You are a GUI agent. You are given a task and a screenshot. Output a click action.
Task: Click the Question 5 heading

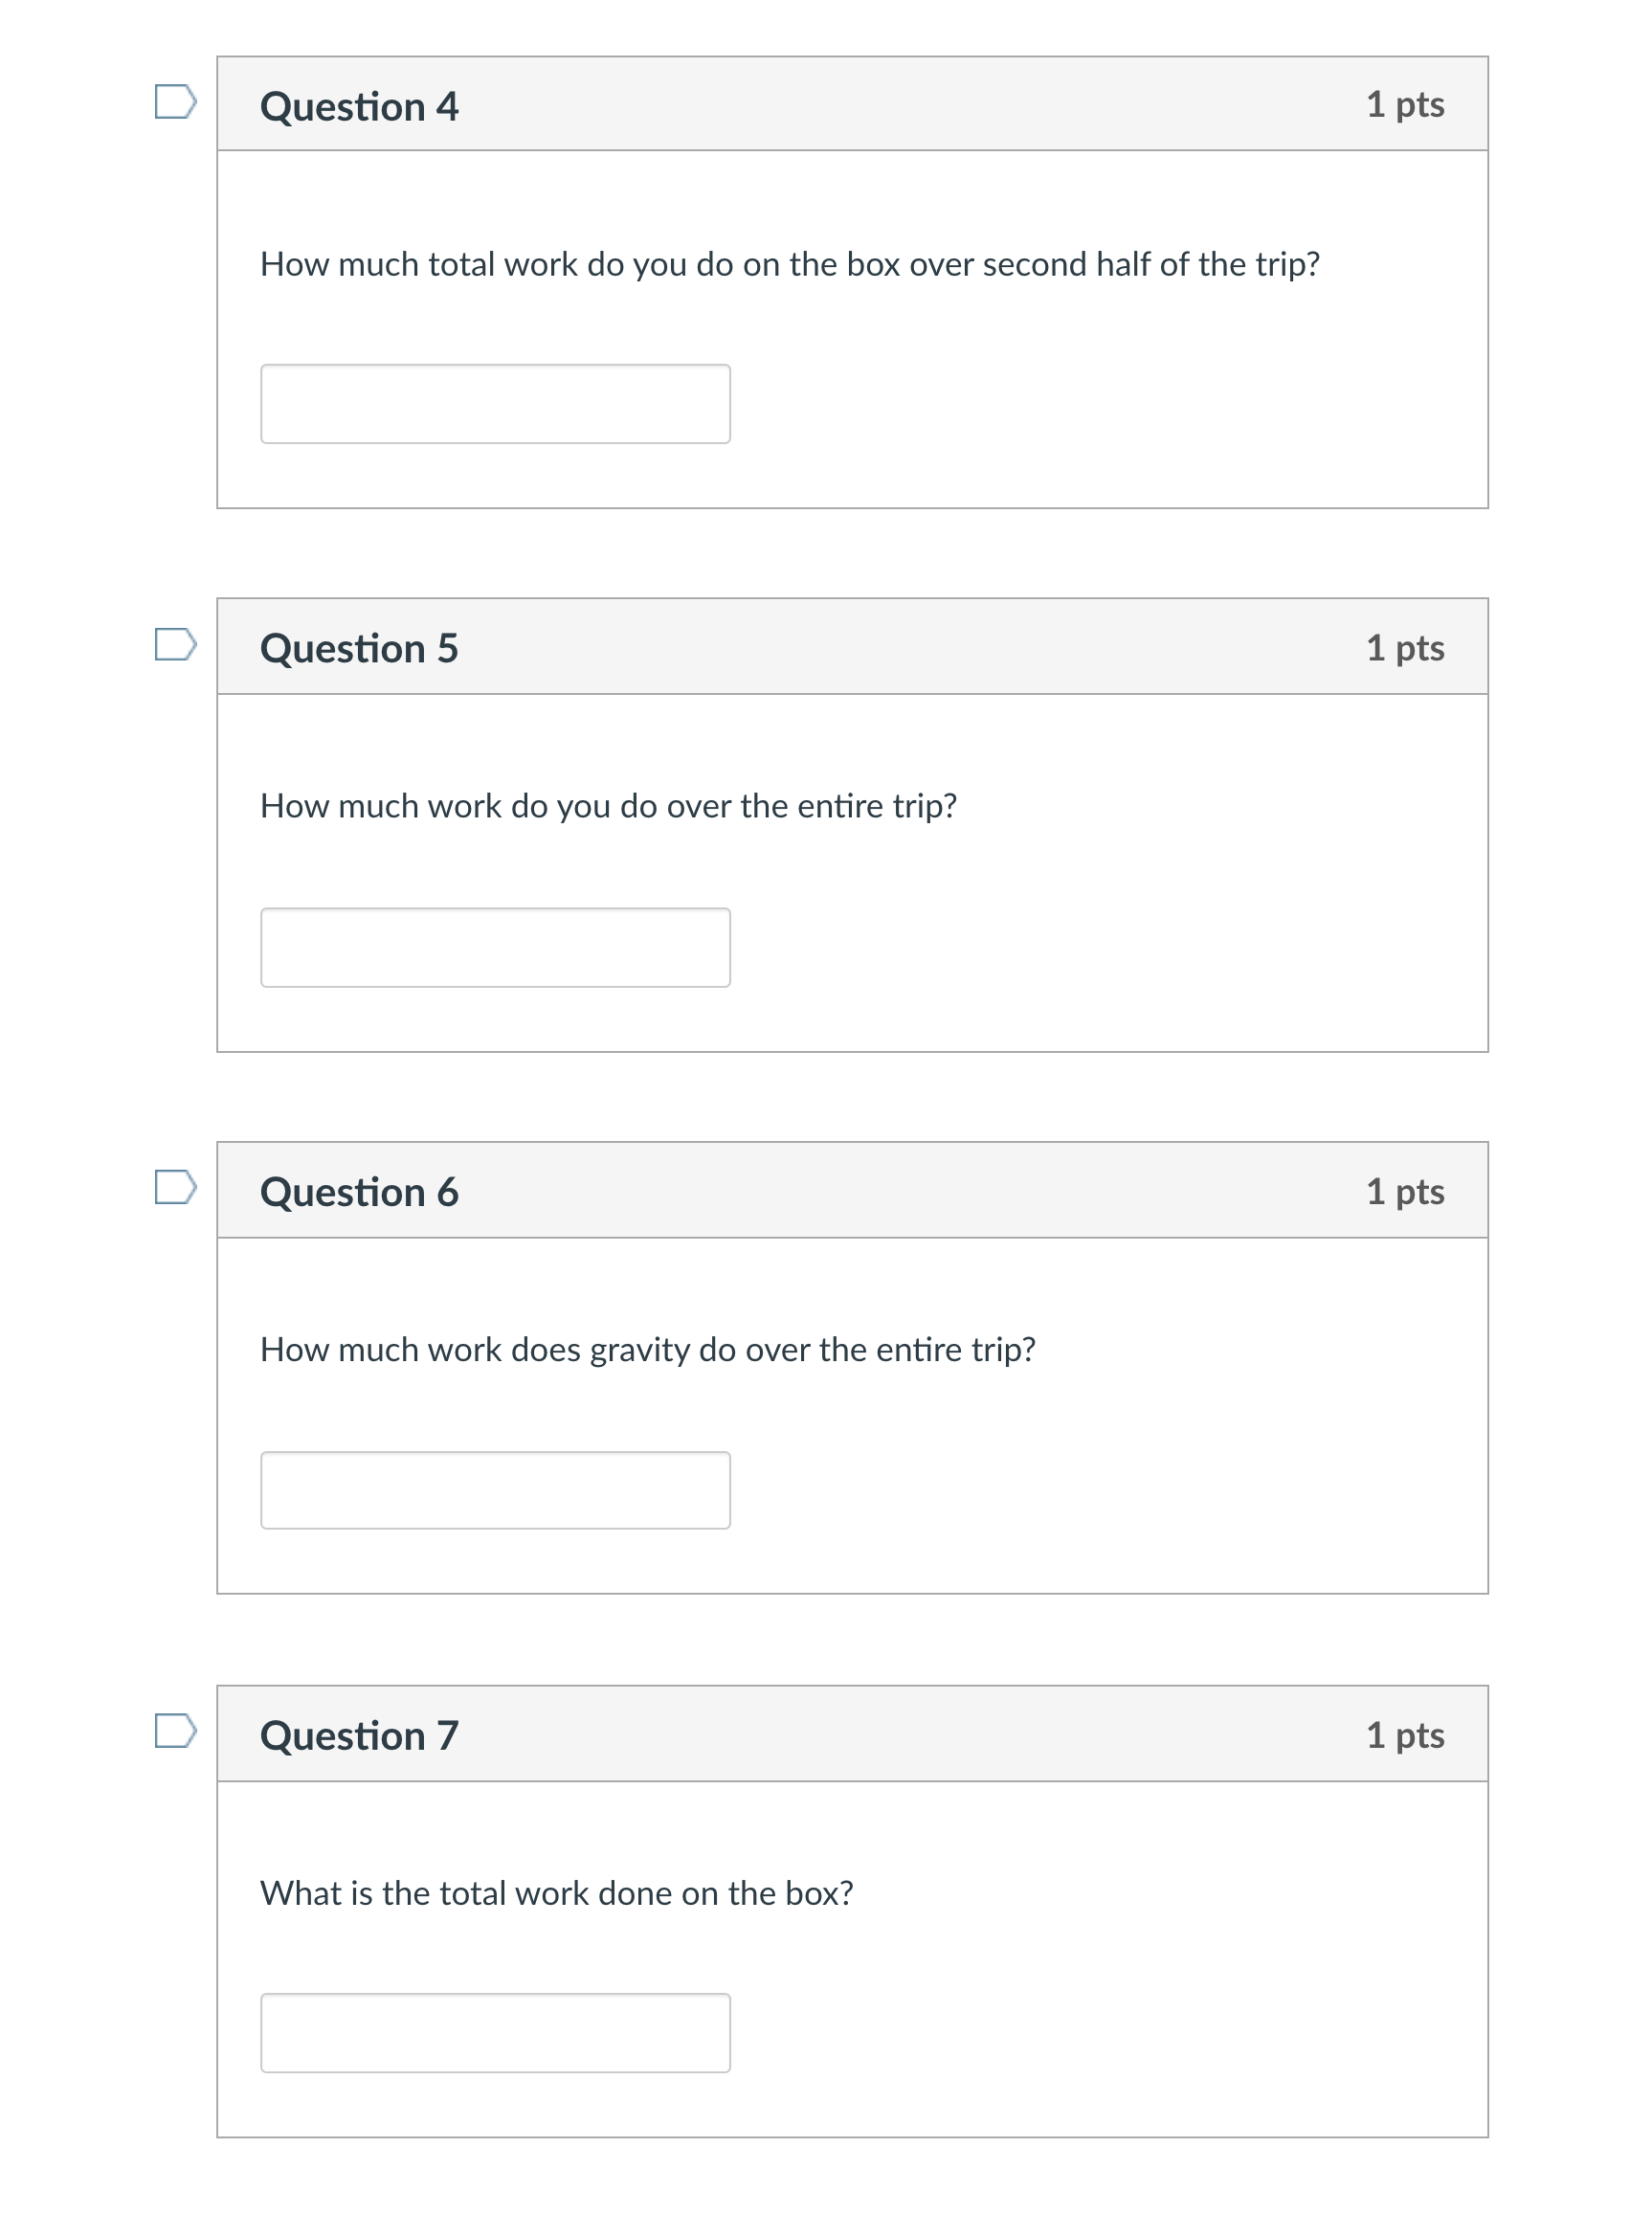click(359, 648)
